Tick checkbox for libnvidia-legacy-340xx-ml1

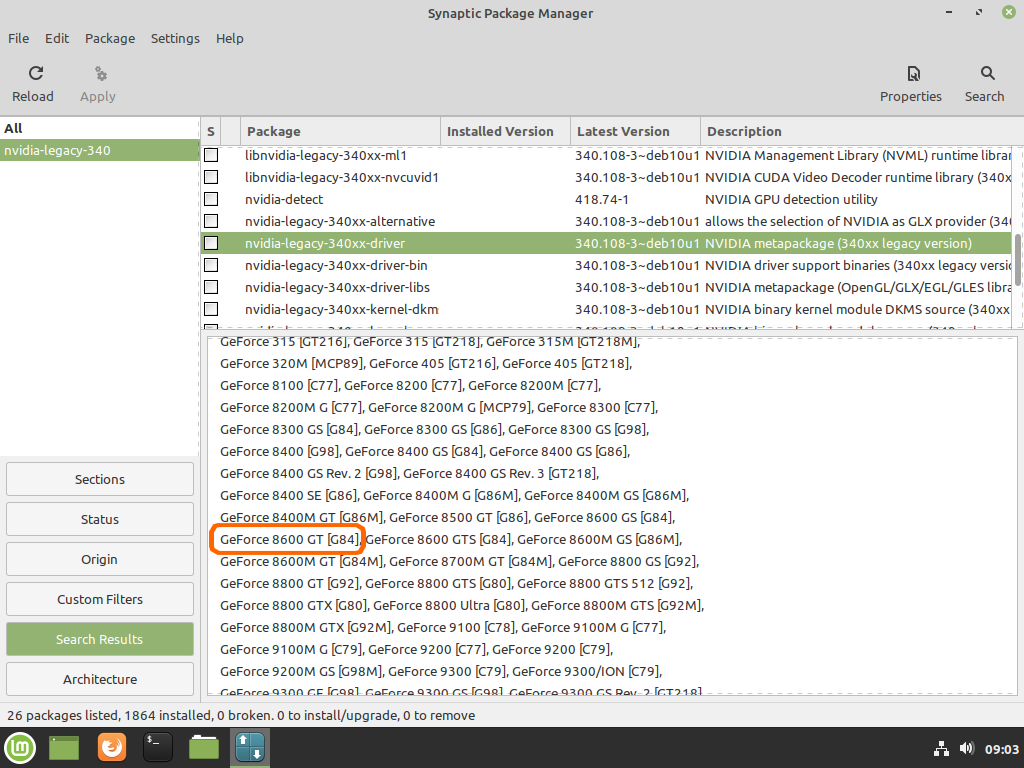coord(211,155)
